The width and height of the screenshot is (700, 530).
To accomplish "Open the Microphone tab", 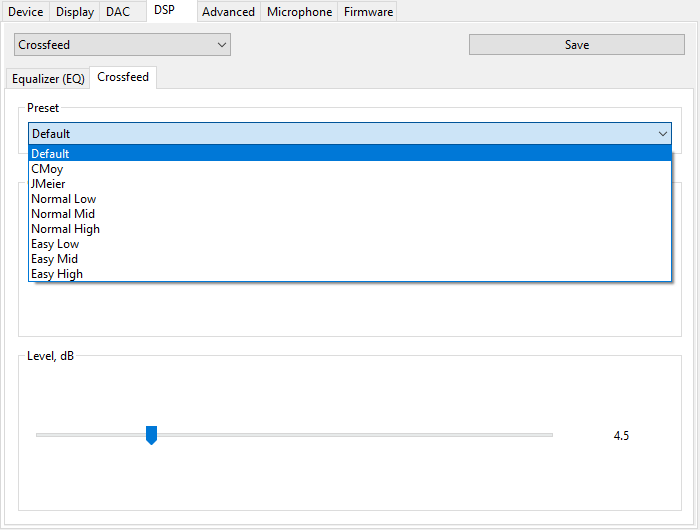I will [299, 12].
